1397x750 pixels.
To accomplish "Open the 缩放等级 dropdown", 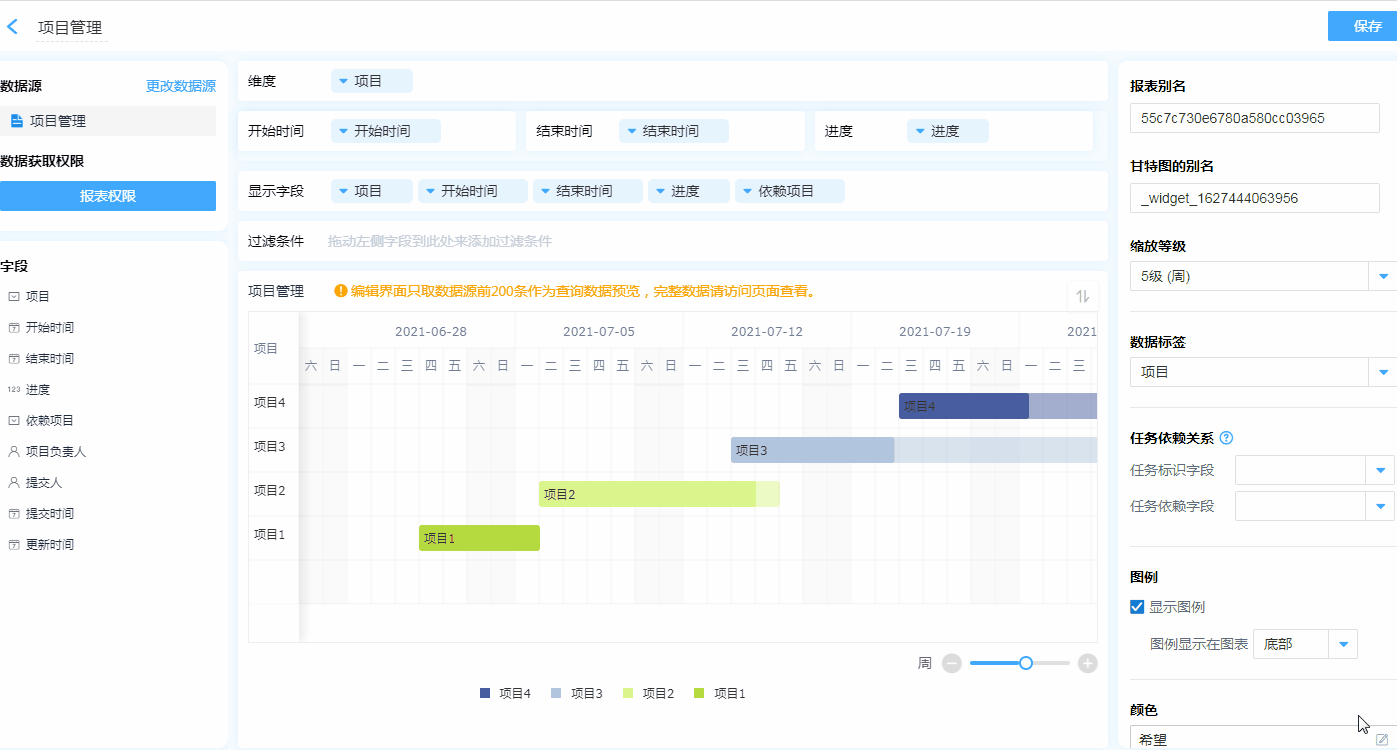I will [x=1383, y=276].
